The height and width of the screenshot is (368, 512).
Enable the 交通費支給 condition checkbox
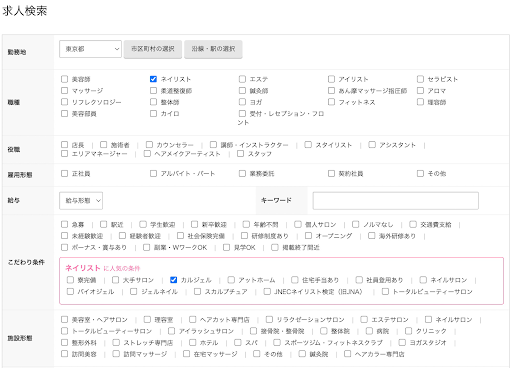pos(413,224)
